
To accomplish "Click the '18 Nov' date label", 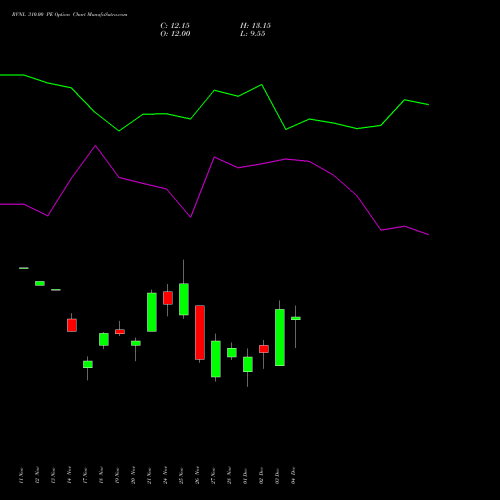I will (x=101, y=475).
